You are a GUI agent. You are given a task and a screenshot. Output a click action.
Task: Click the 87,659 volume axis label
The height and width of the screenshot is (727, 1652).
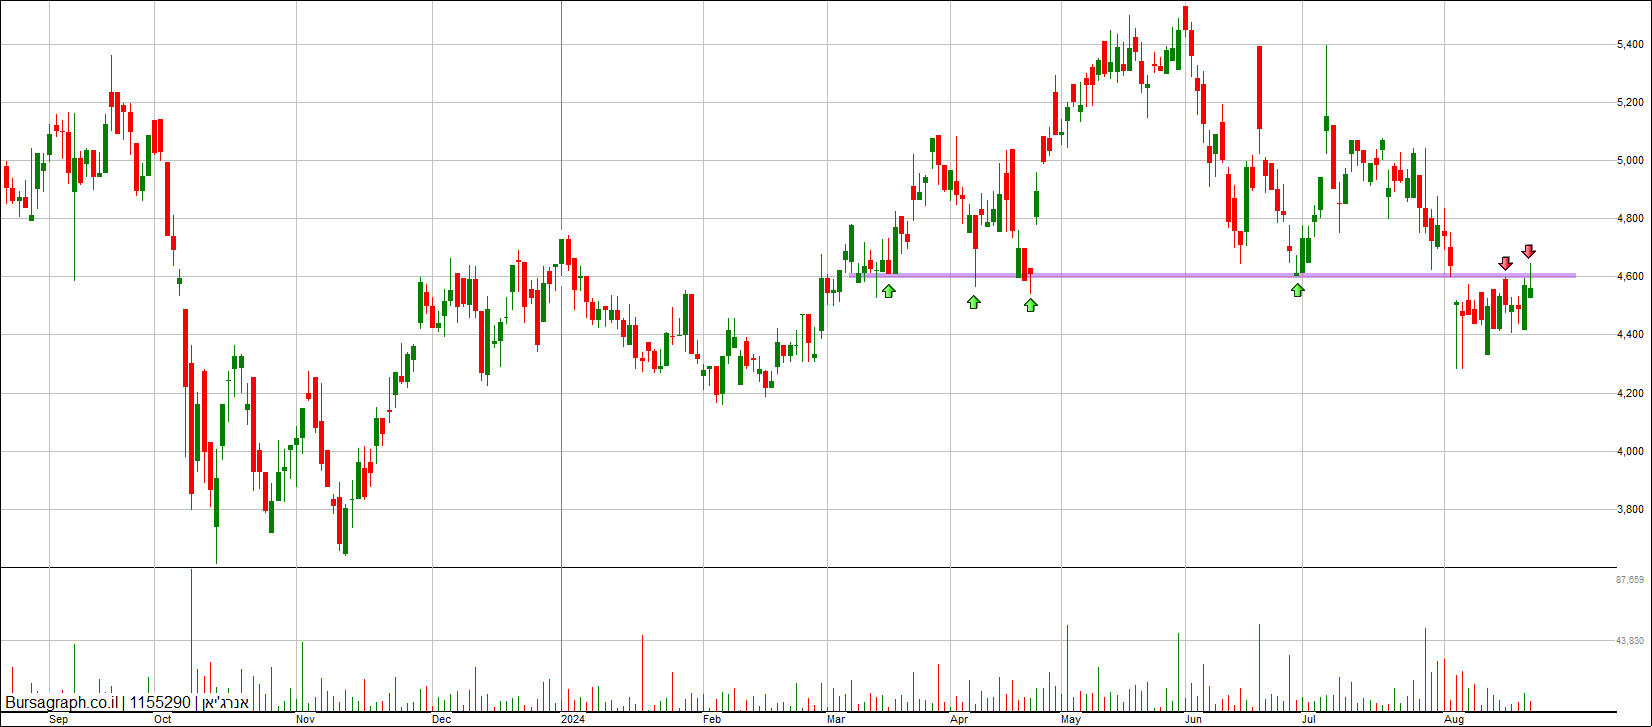click(x=1630, y=580)
